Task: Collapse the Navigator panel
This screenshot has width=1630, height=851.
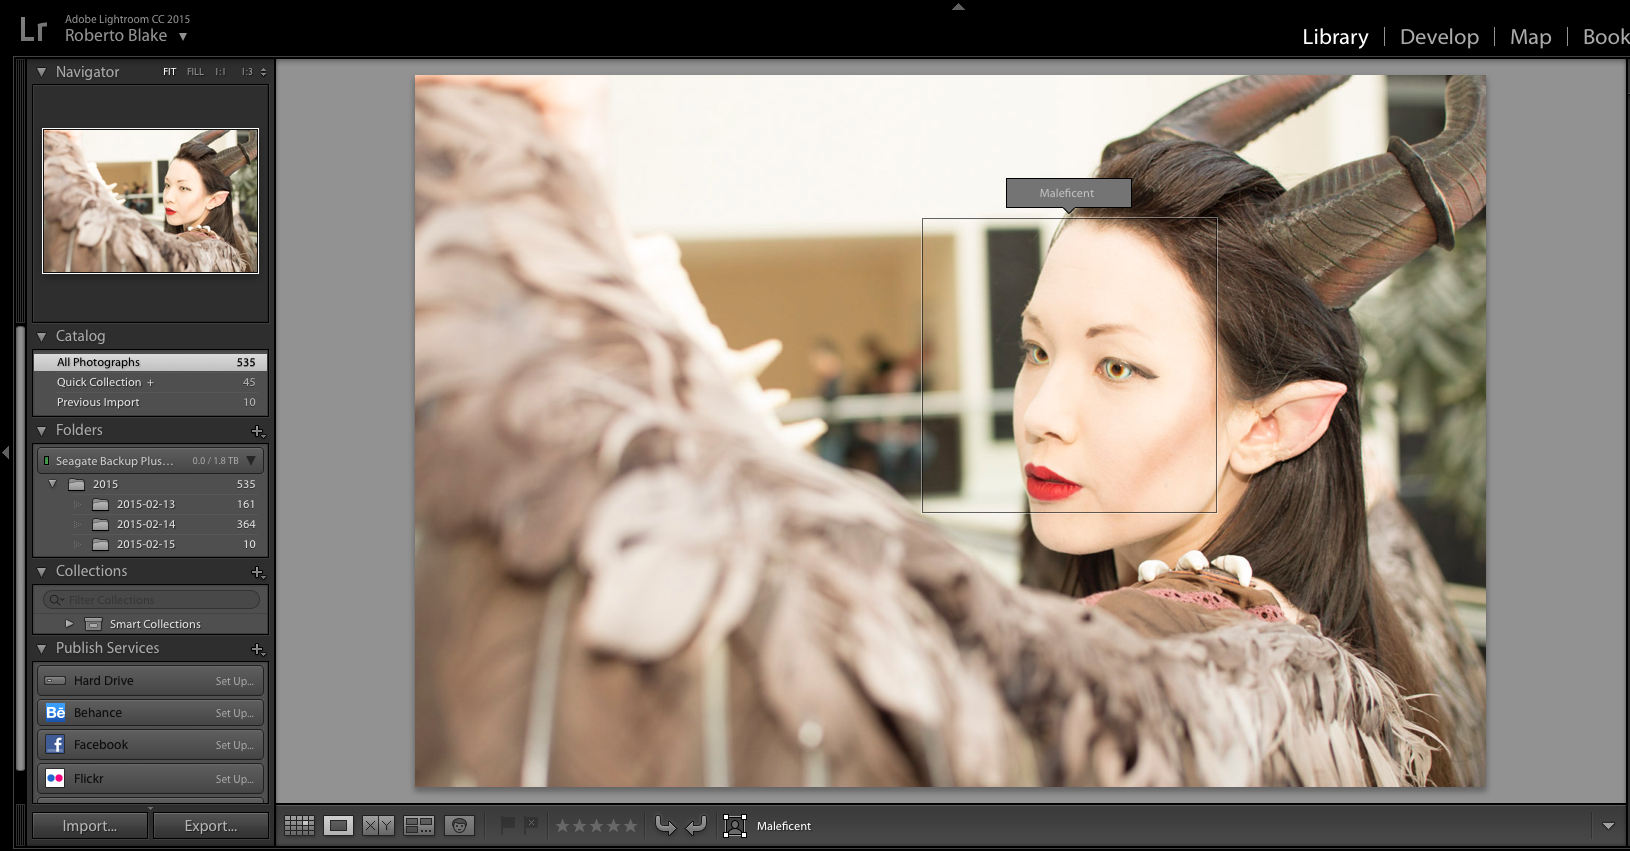Action: pos(41,72)
